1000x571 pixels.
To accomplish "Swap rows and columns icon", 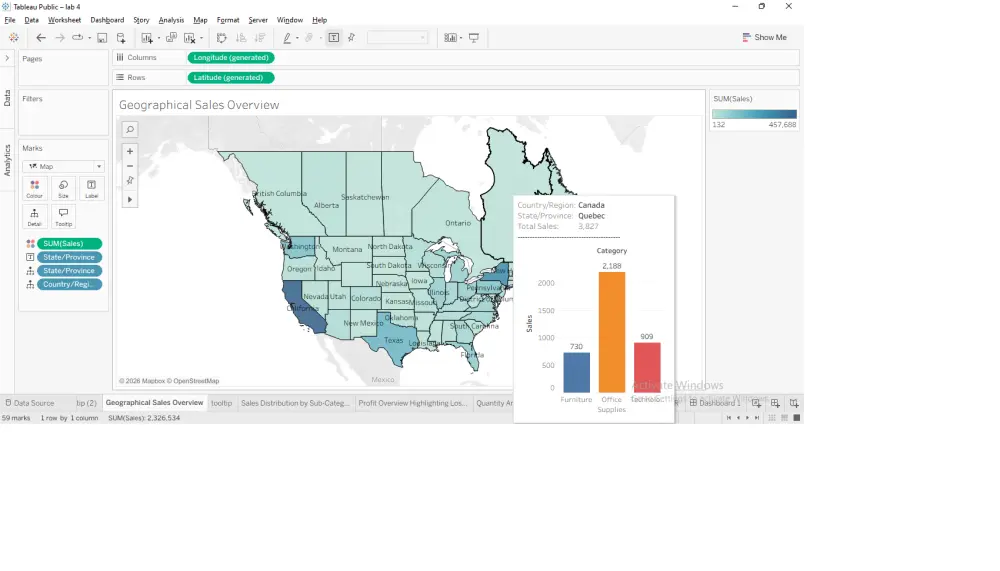I will pyautogui.click(x=221, y=38).
